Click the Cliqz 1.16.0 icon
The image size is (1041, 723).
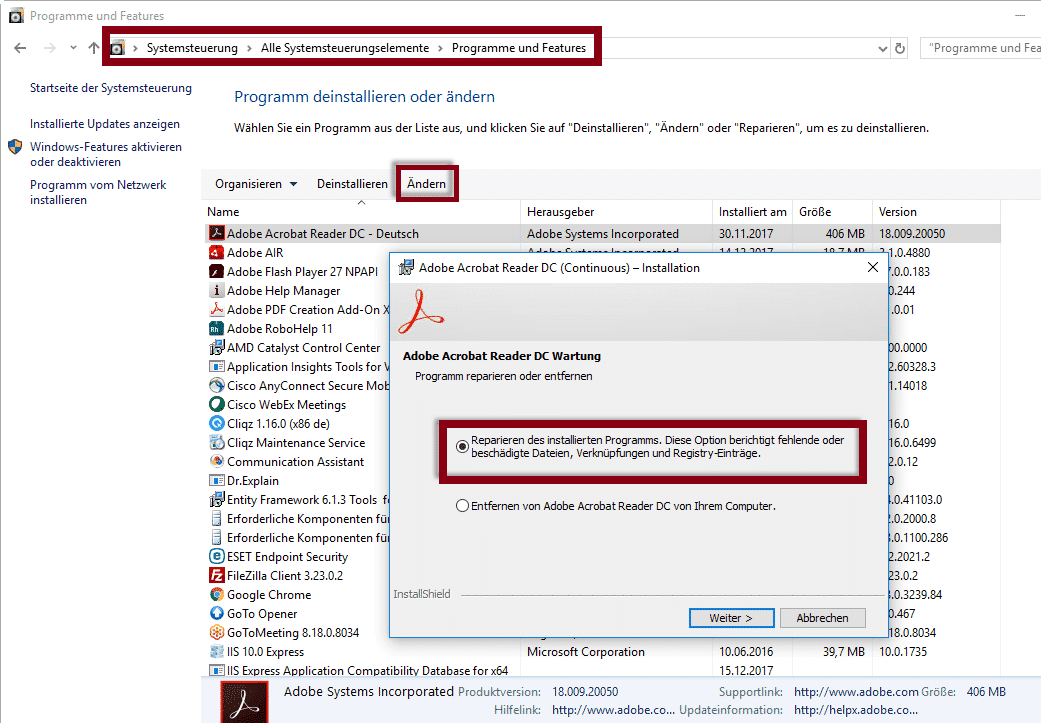point(216,423)
